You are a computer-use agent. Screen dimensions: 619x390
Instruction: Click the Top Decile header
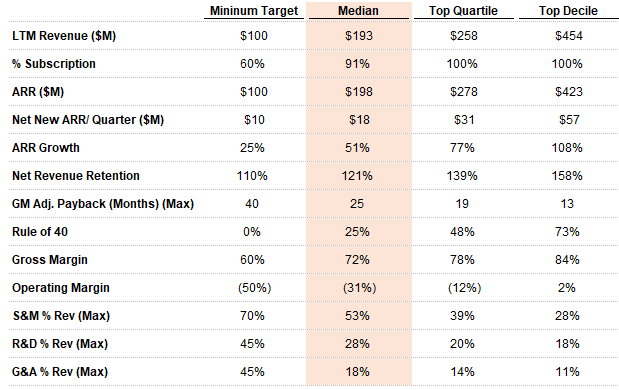coord(568,11)
